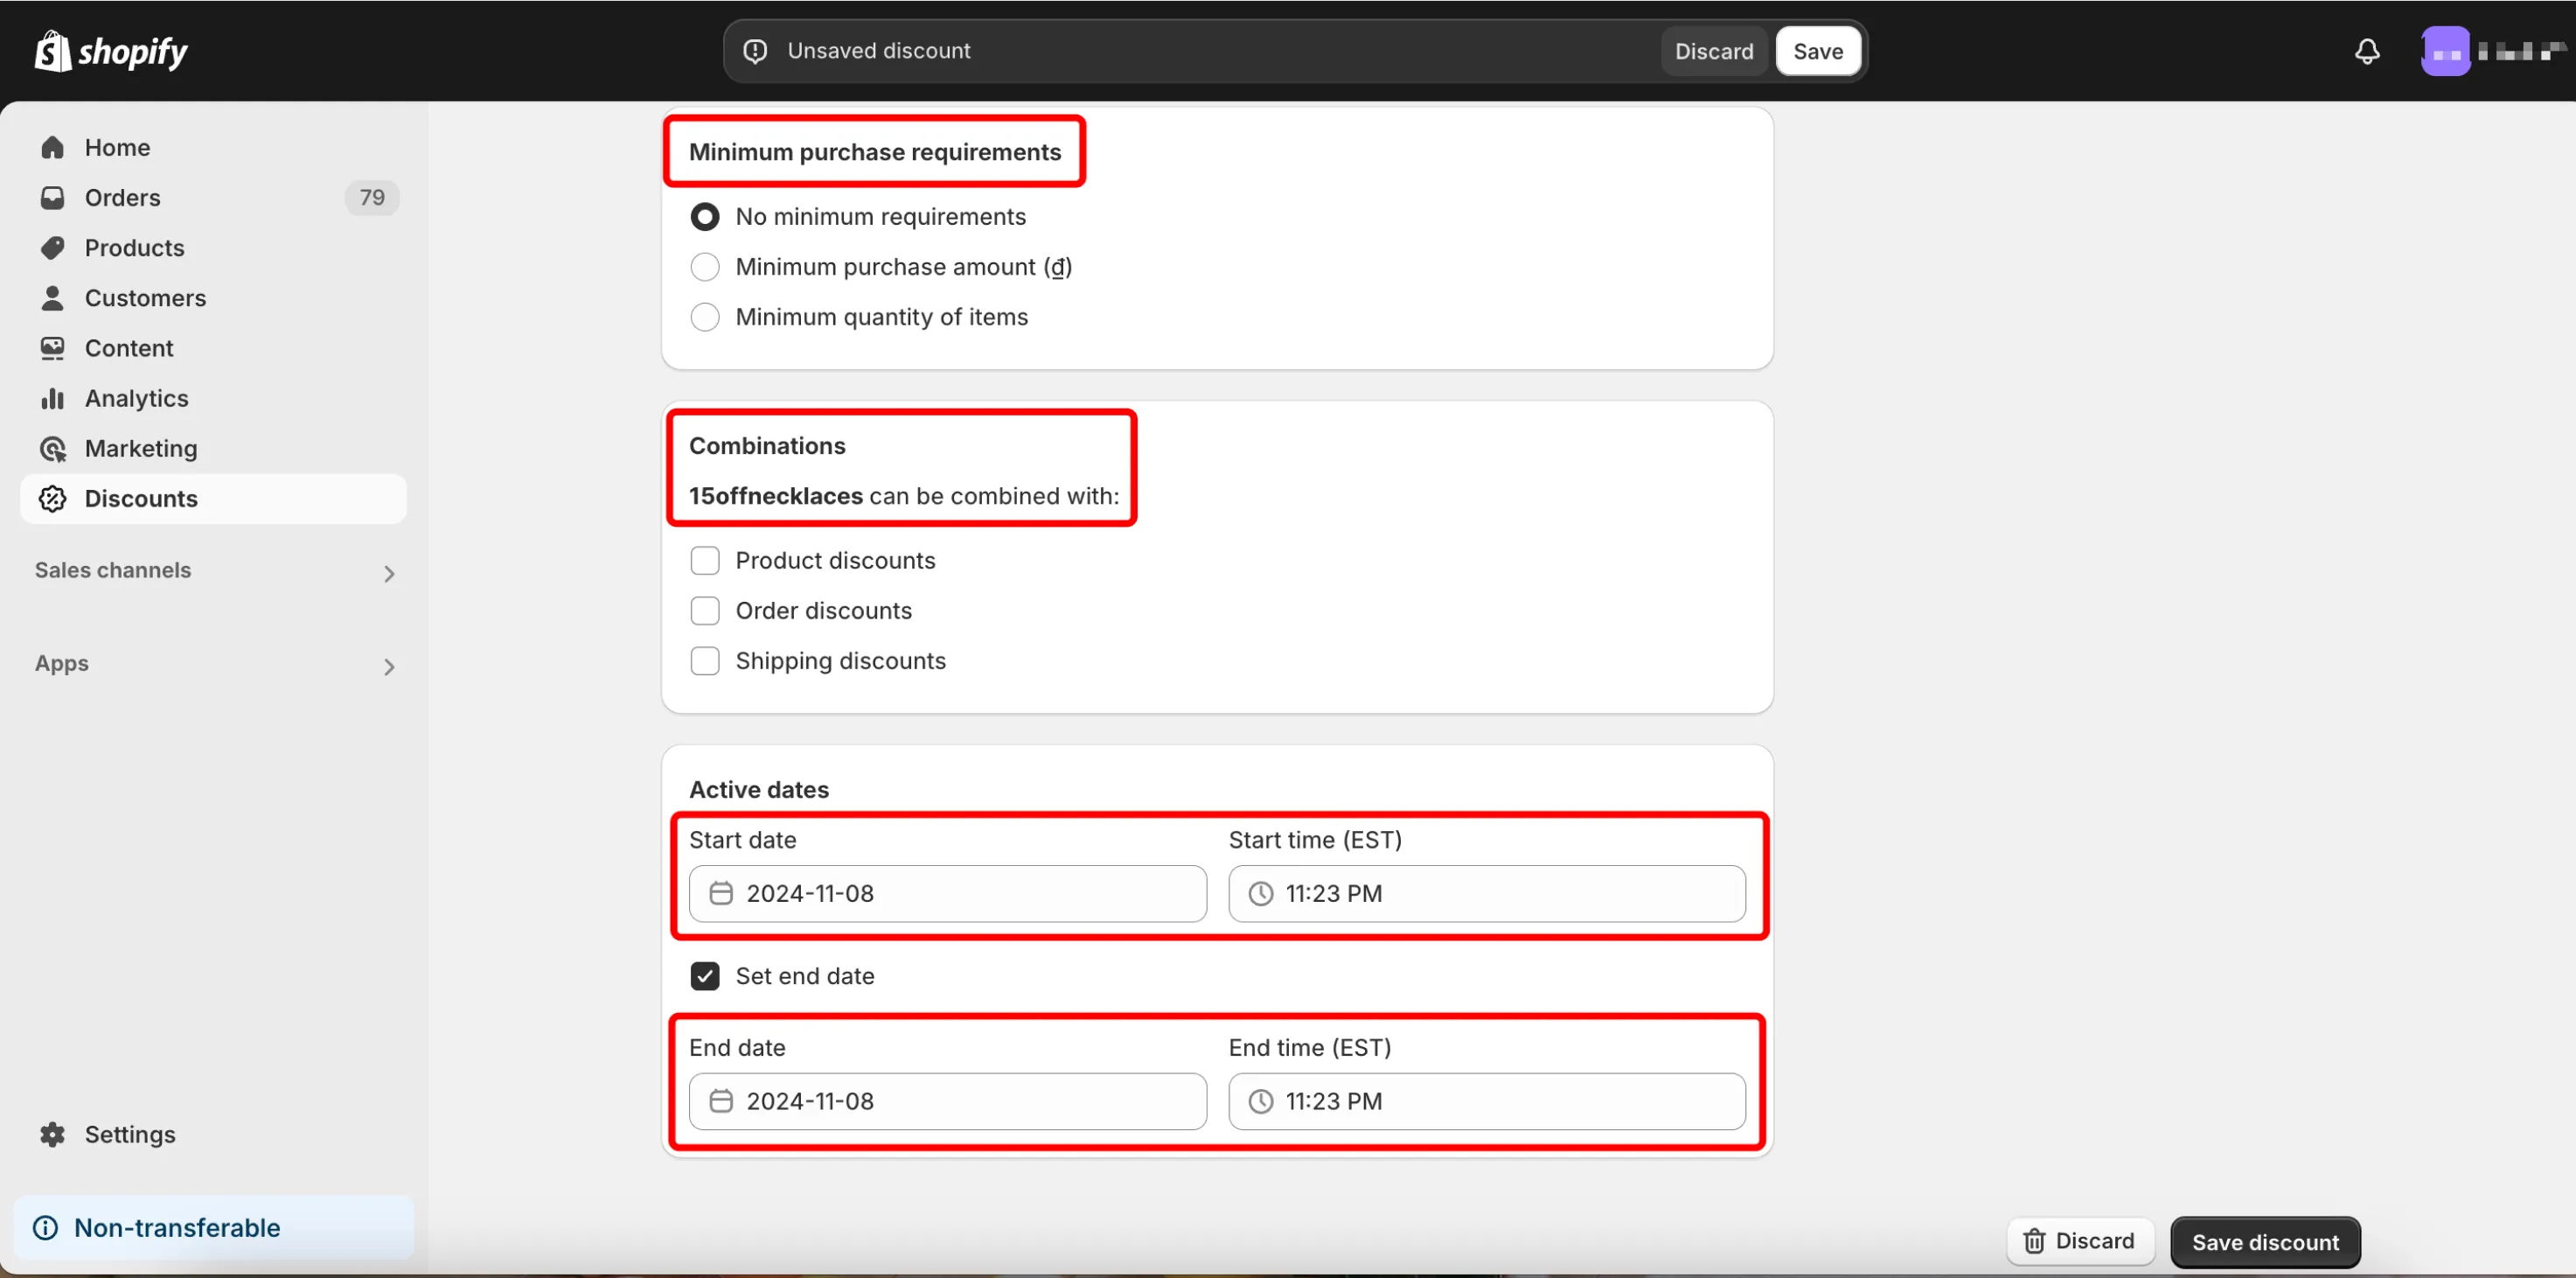Image resolution: width=2576 pixels, height=1278 pixels.
Task: Click the Settings gear icon
Action: 52,1134
